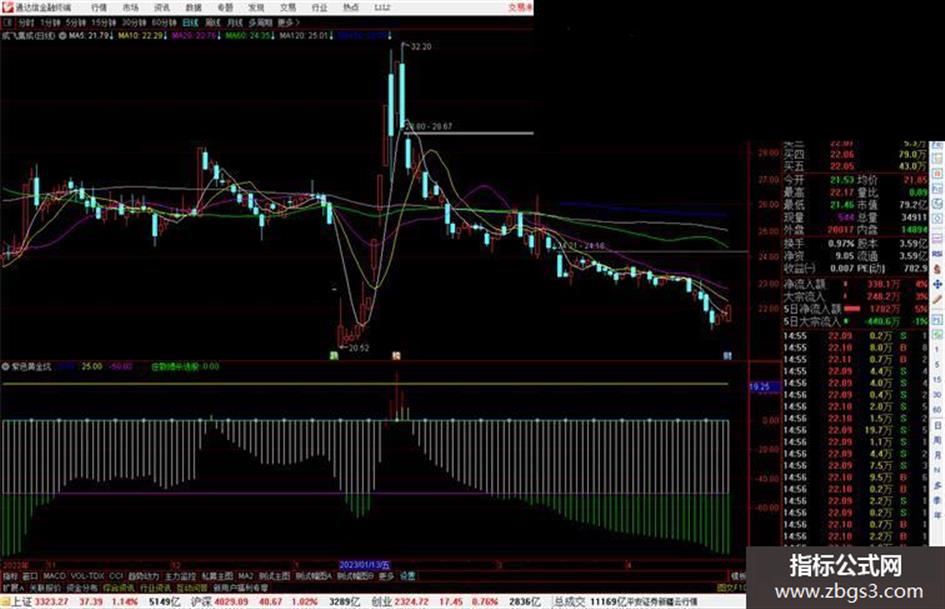Click the 季 button in right toolbar
945x609 pixels.
point(937,500)
